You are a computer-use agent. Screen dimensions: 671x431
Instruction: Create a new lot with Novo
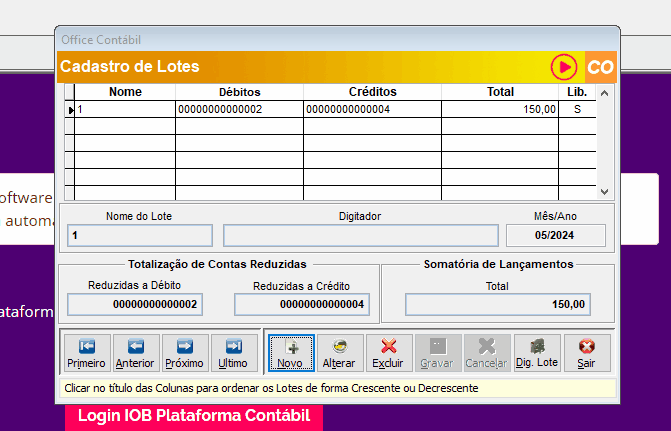coord(290,352)
